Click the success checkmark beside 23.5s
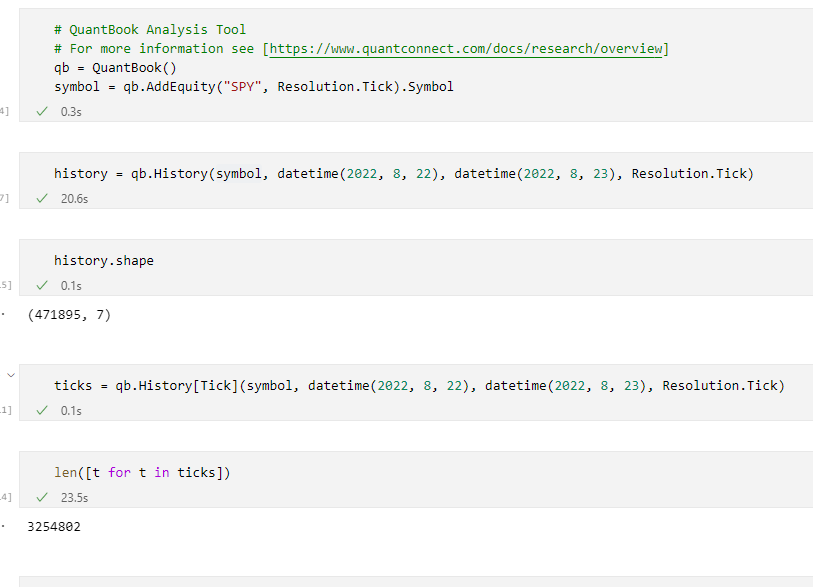The image size is (813, 587). tap(42, 498)
